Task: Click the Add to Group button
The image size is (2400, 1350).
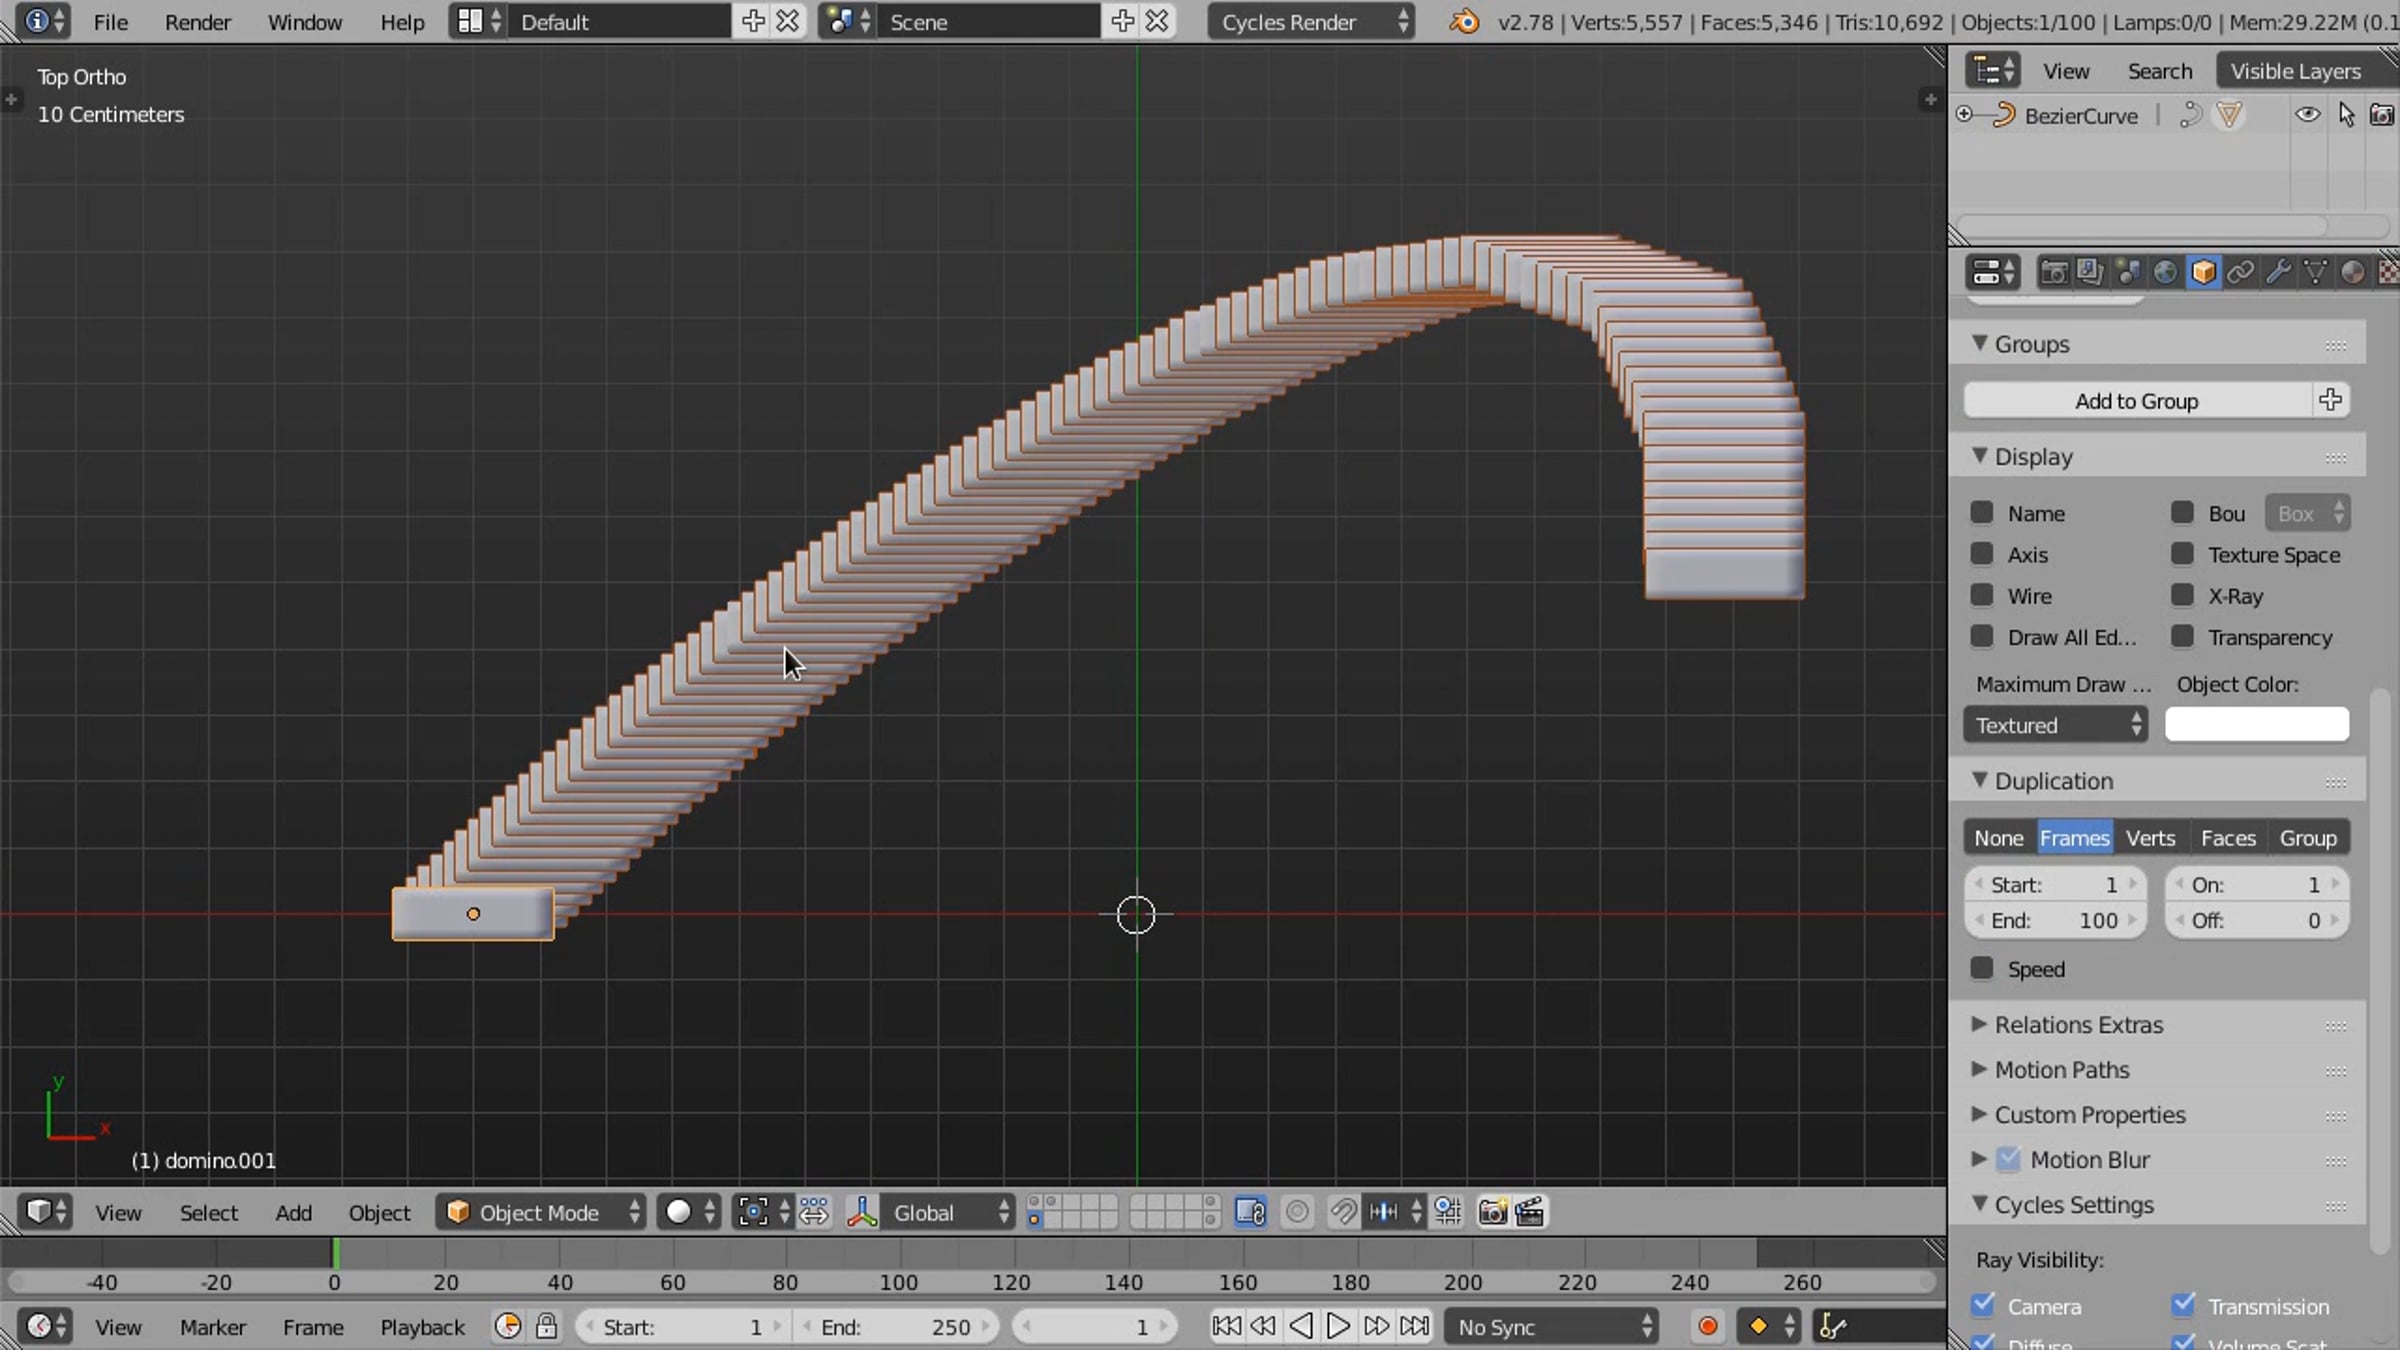Action: pyautogui.click(x=2136, y=401)
